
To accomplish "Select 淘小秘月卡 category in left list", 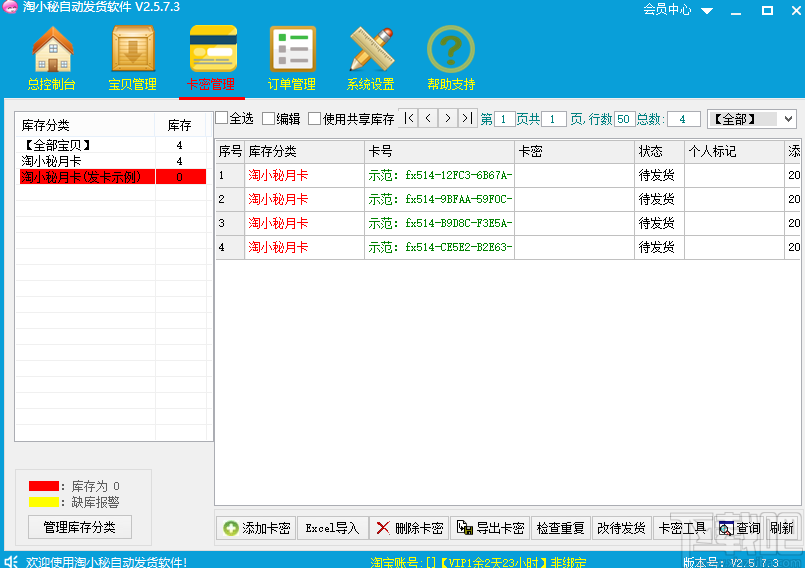I will 113,161.
